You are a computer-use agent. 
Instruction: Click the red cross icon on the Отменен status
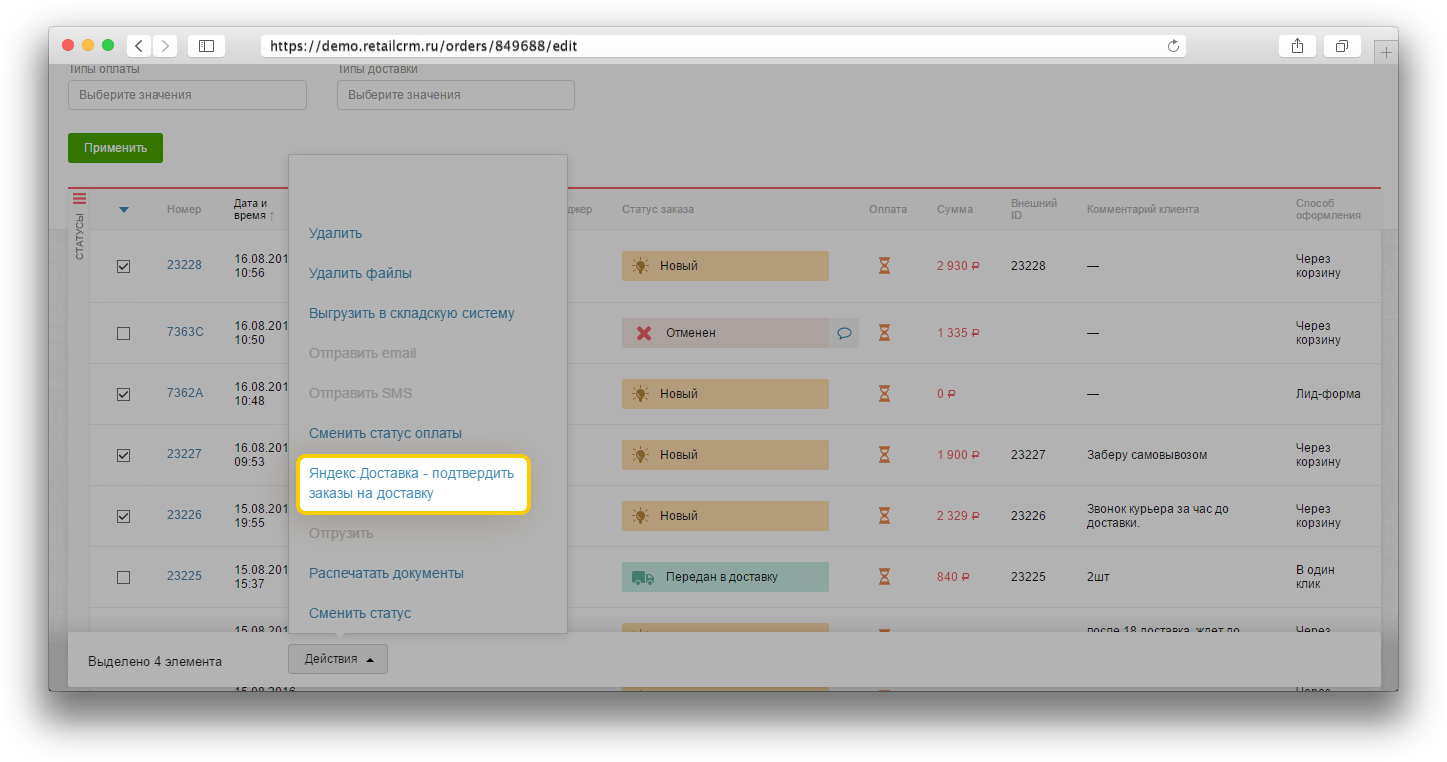click(644, 333)
